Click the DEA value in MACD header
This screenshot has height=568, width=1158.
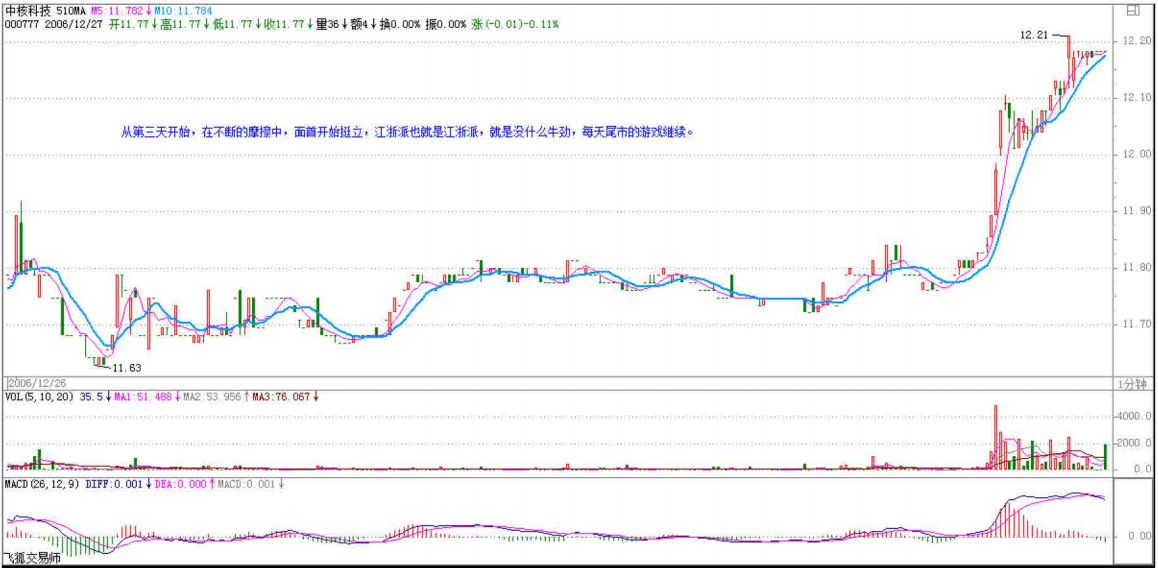(x=180, y=484)
